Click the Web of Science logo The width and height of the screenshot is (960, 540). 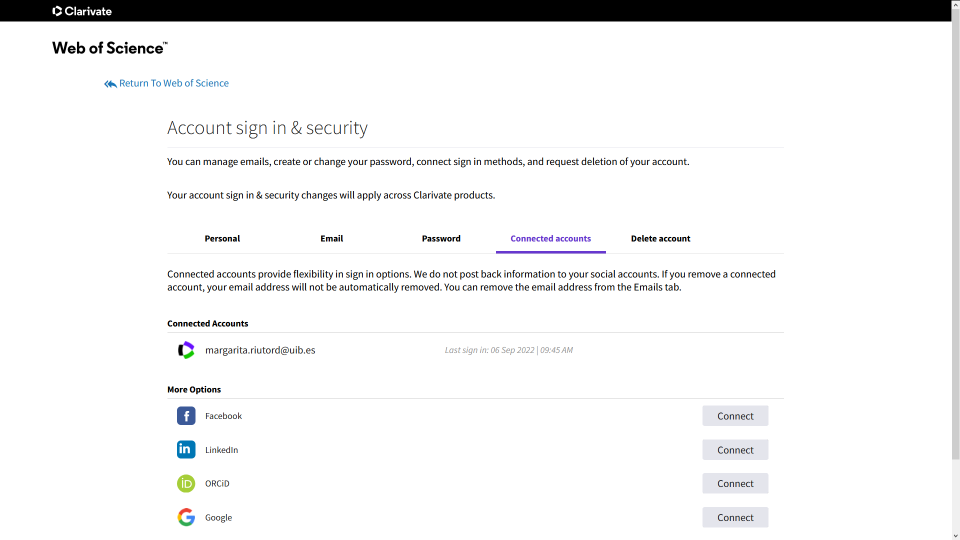110,48
